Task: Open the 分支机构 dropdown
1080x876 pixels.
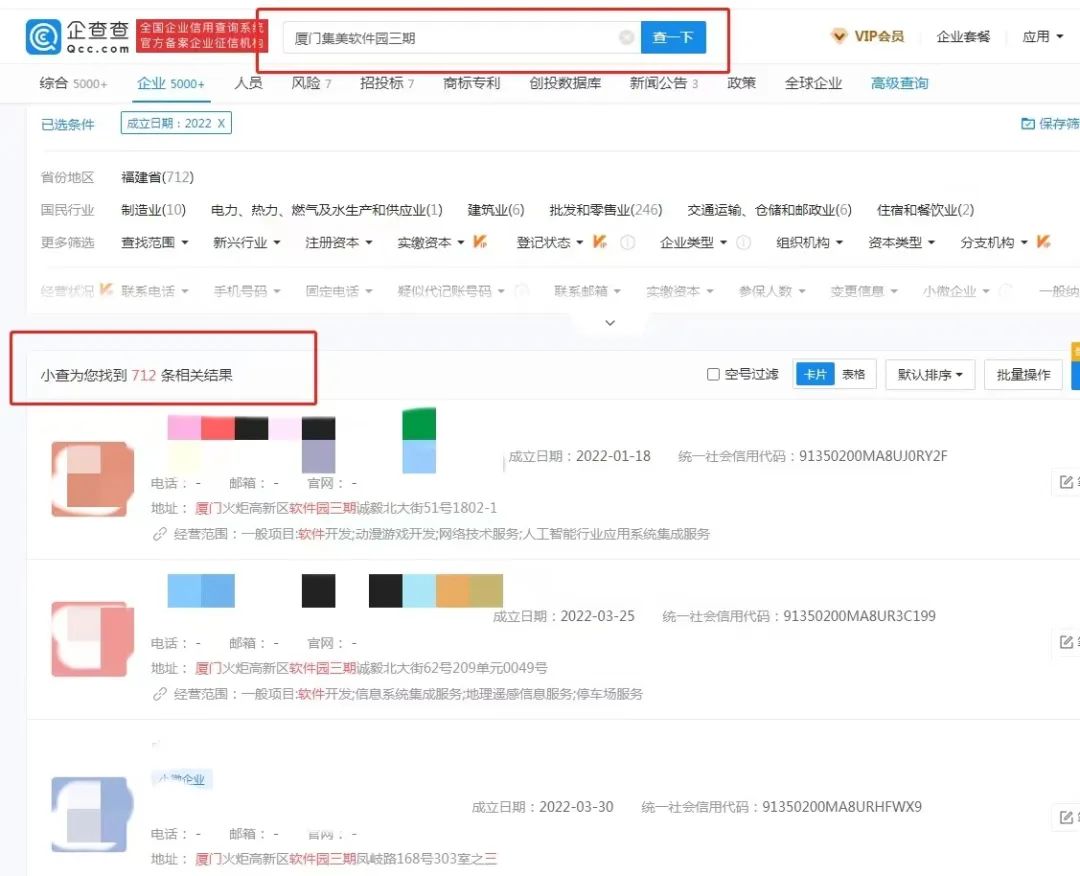Action: 994,242
